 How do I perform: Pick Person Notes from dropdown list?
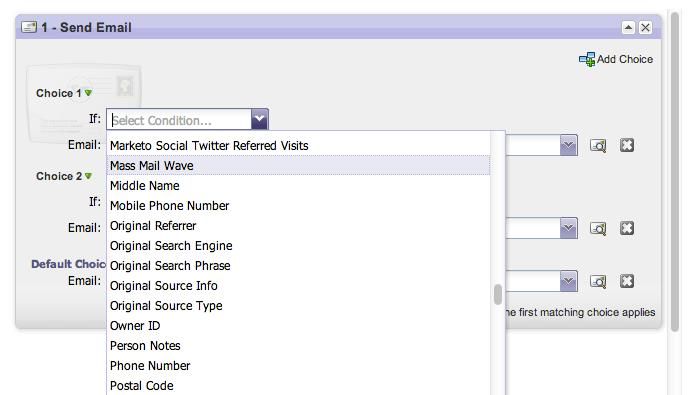(298, 346)
